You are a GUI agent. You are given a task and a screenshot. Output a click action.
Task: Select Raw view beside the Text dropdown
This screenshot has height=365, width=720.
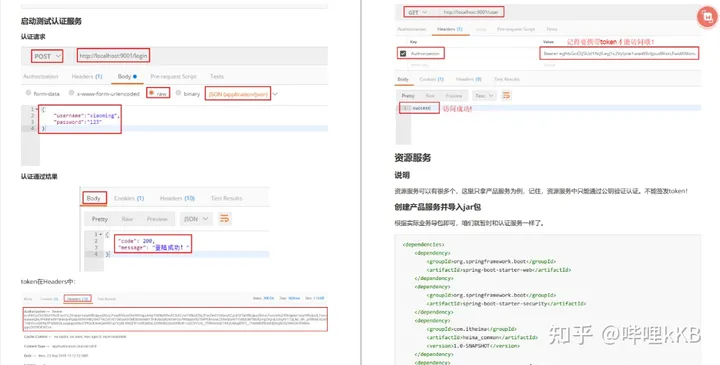[430, 95]
